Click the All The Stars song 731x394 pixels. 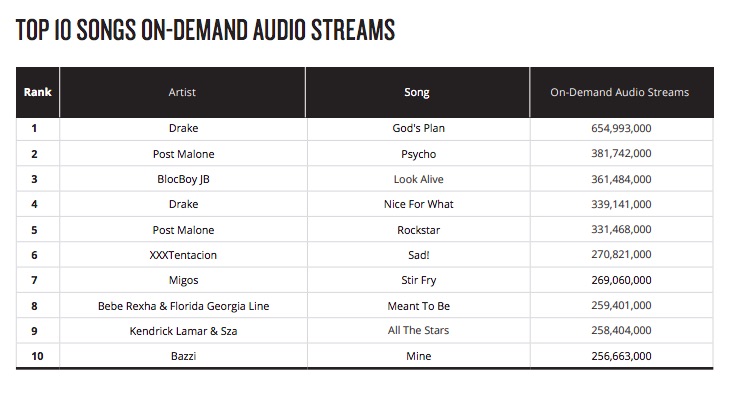[418, 331]
